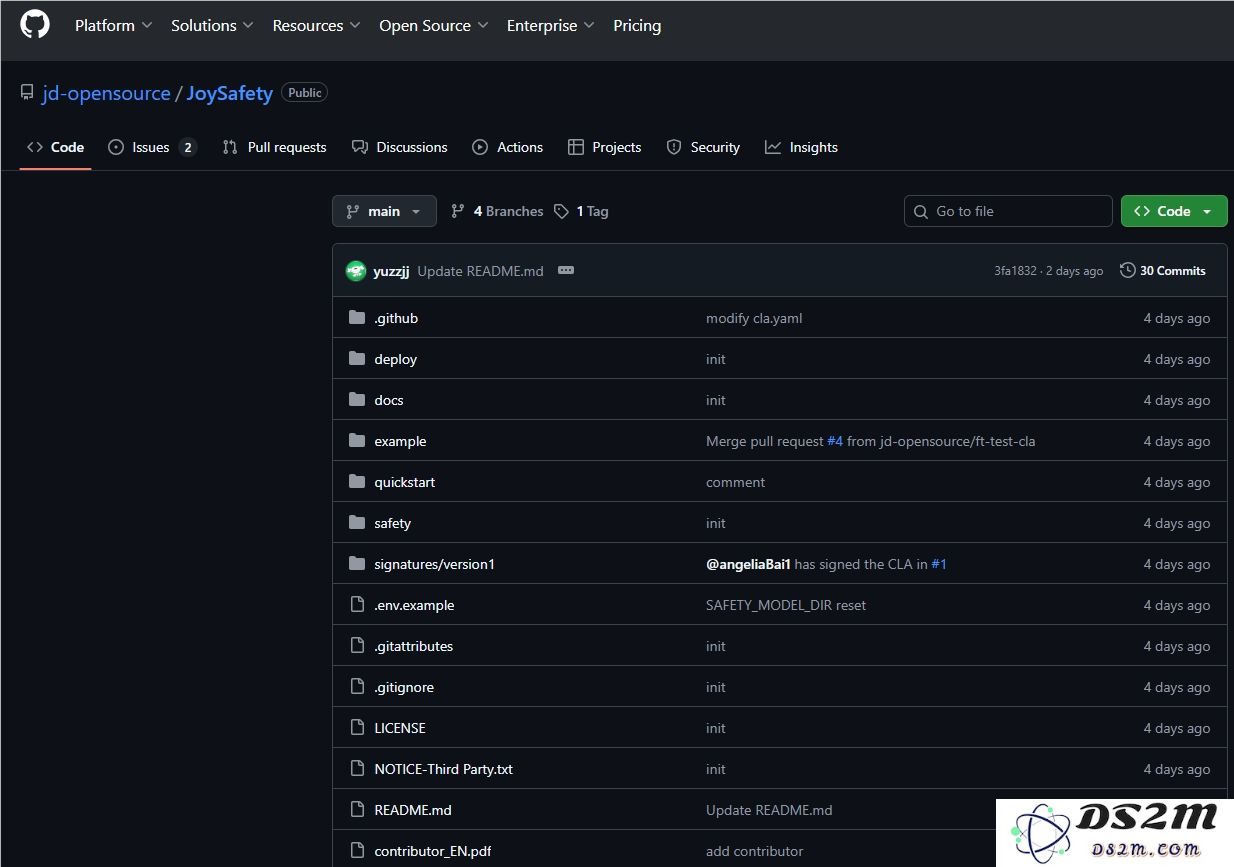Click the tag icon beside 1 Tag

(x=562, y=211)
